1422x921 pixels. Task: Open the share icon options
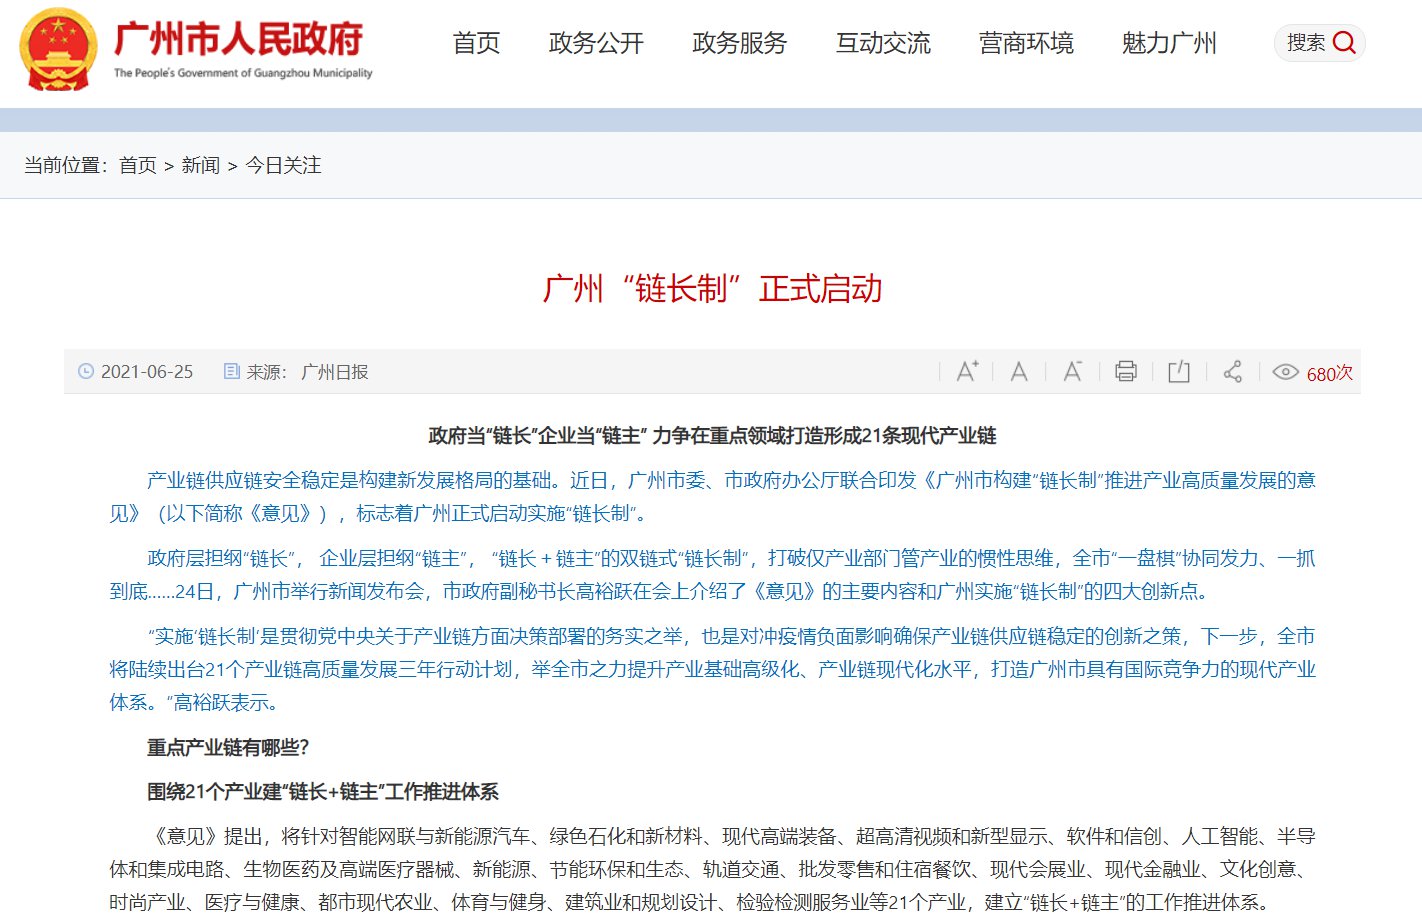(x=1233, y=372)
